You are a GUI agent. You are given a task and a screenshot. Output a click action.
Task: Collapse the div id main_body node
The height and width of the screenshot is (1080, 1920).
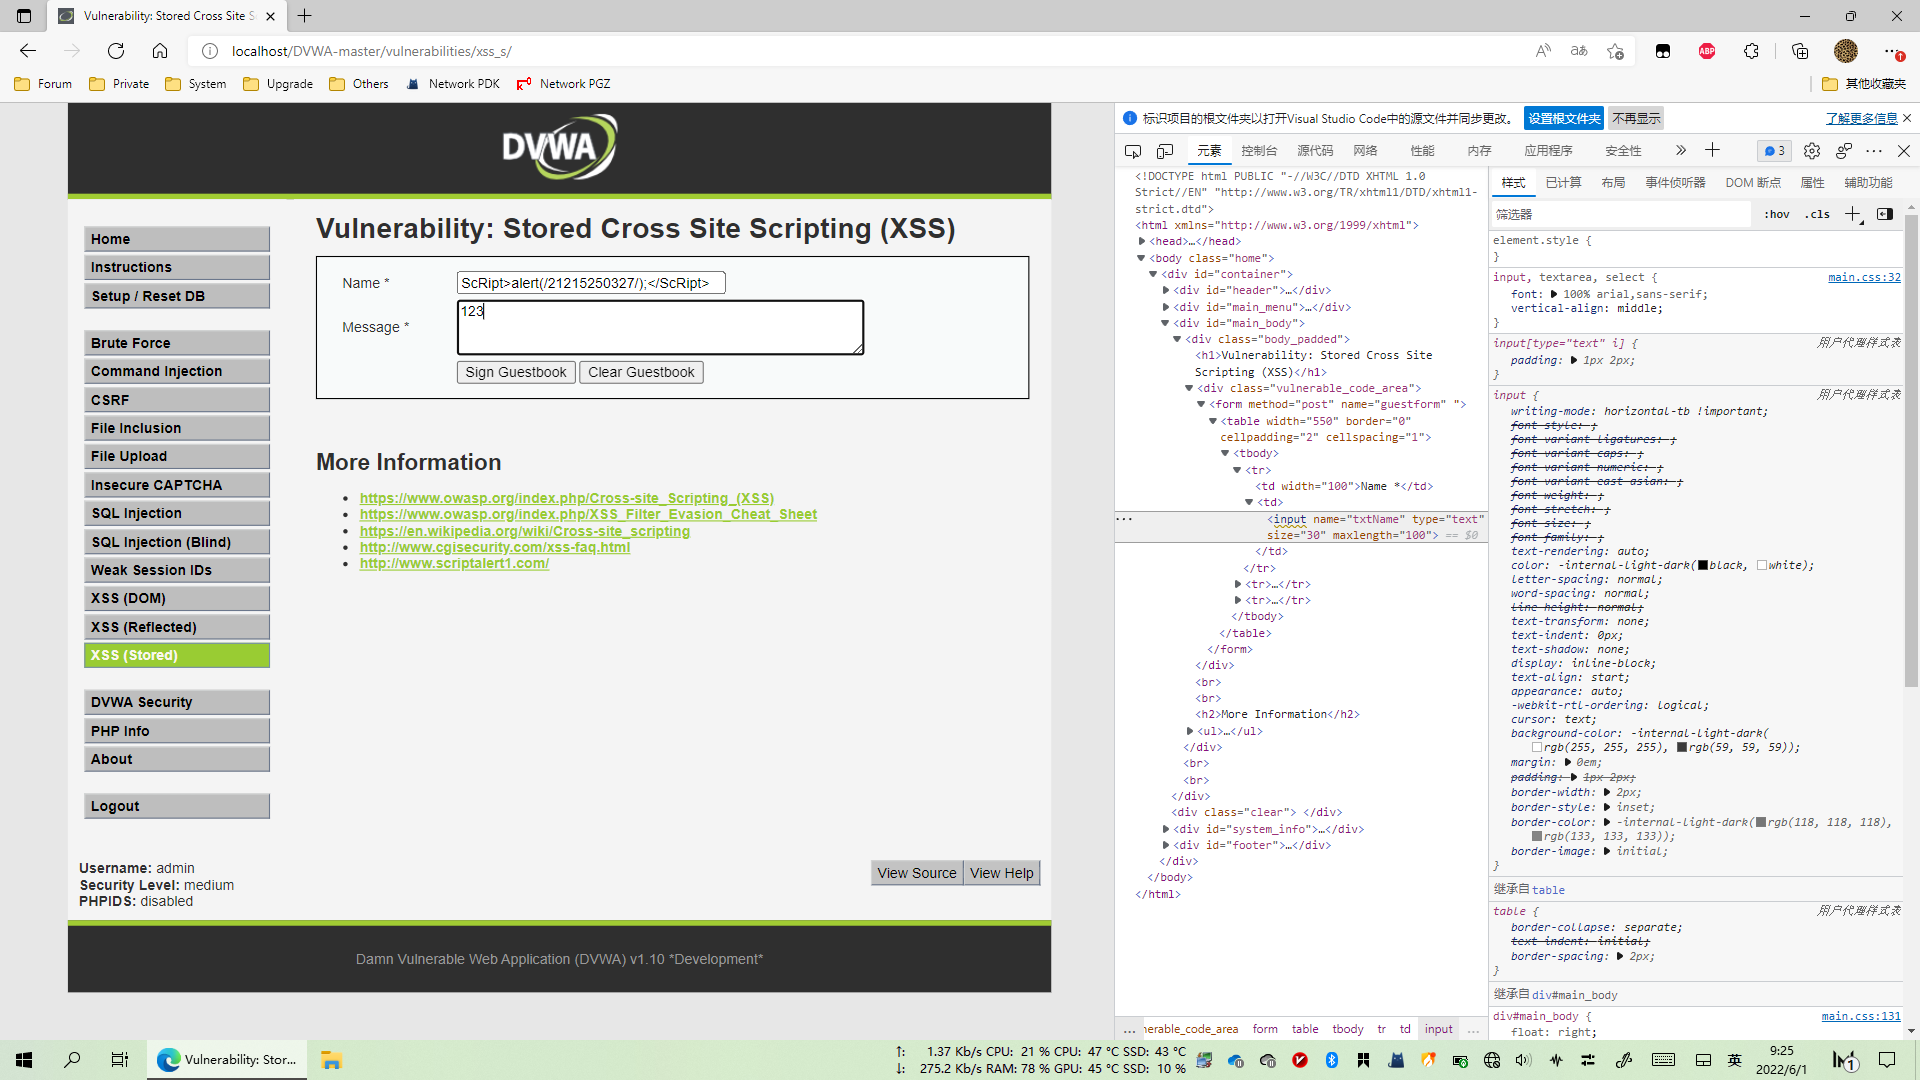coord(1165,323)
